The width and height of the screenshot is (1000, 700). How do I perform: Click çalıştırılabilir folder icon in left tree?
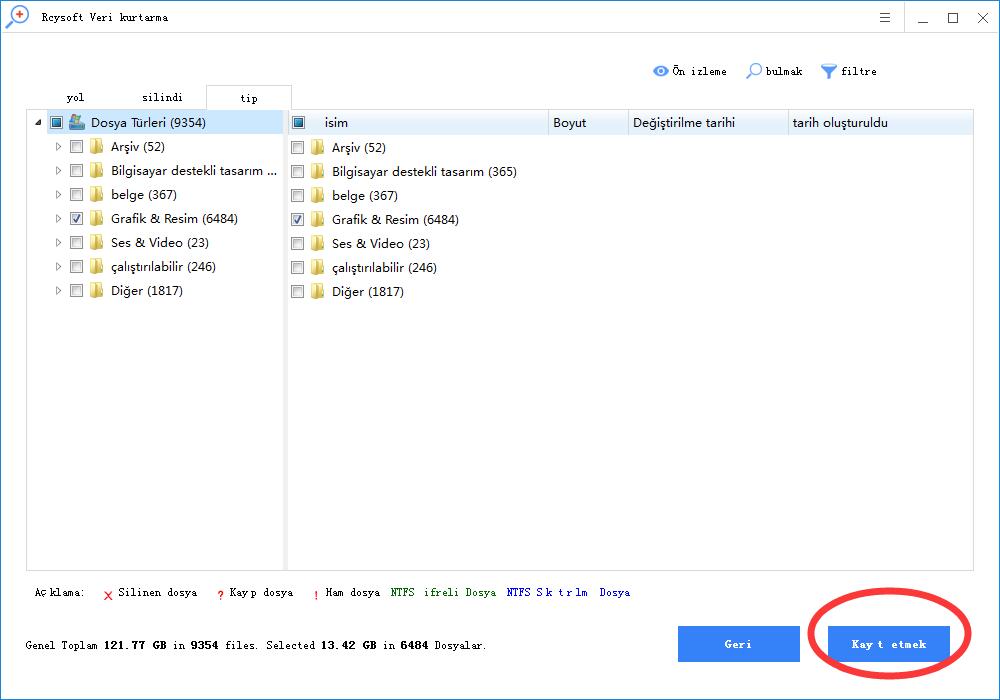(x=96, y=266)
